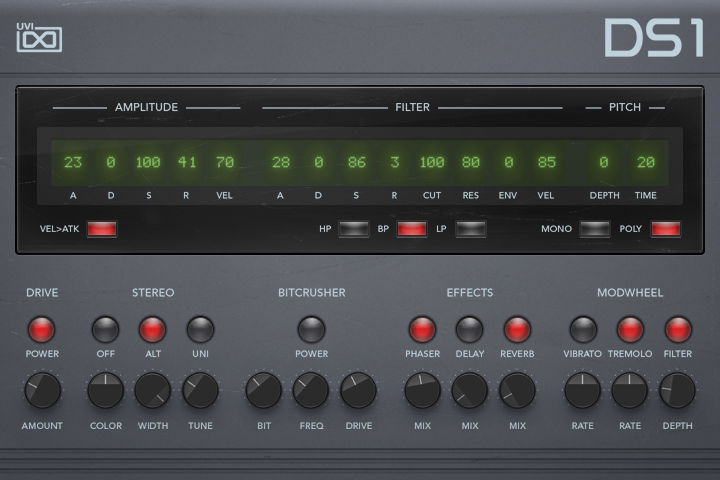This screenshot has height=480, width=720.
Task: Click the stereo COLOR knob
Action: point(106,390)
